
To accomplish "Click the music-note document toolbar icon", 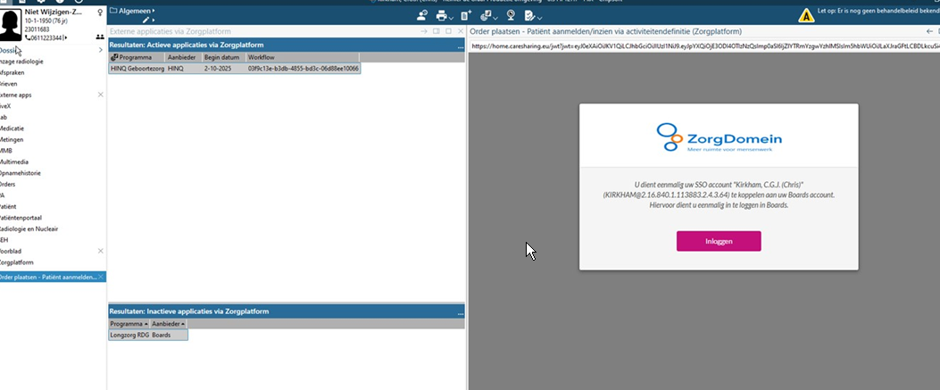I will 487,16.
